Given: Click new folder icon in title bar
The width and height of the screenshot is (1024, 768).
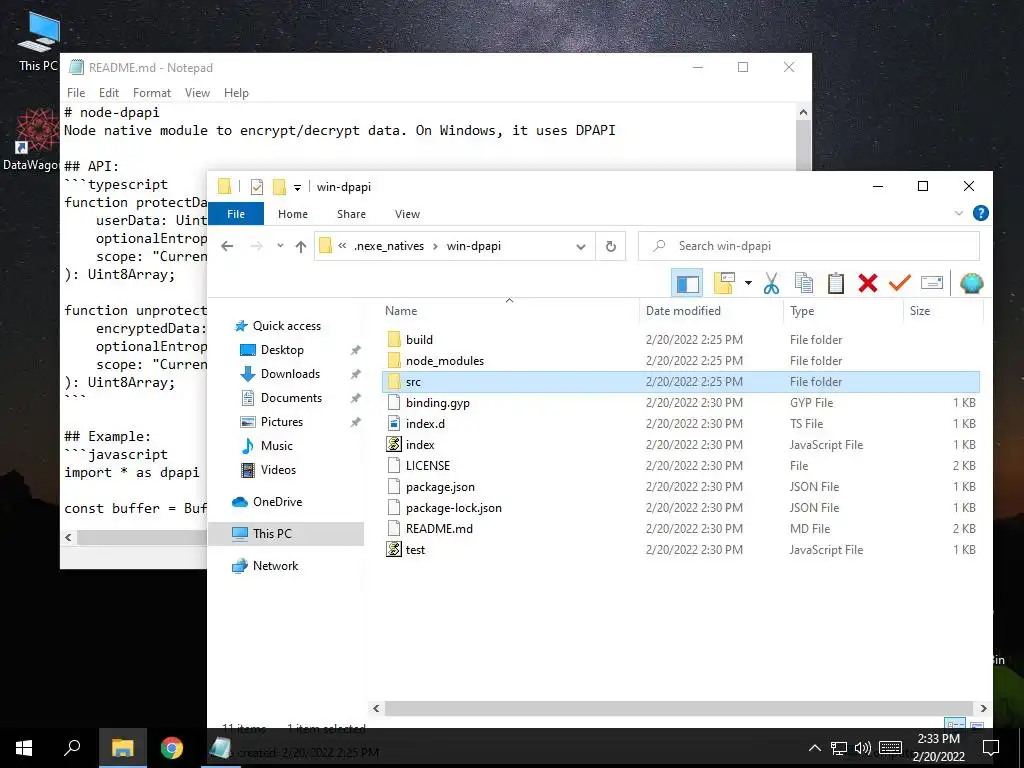Looking at the screenshot, I should pyautogui.click(x=279, y=187).
